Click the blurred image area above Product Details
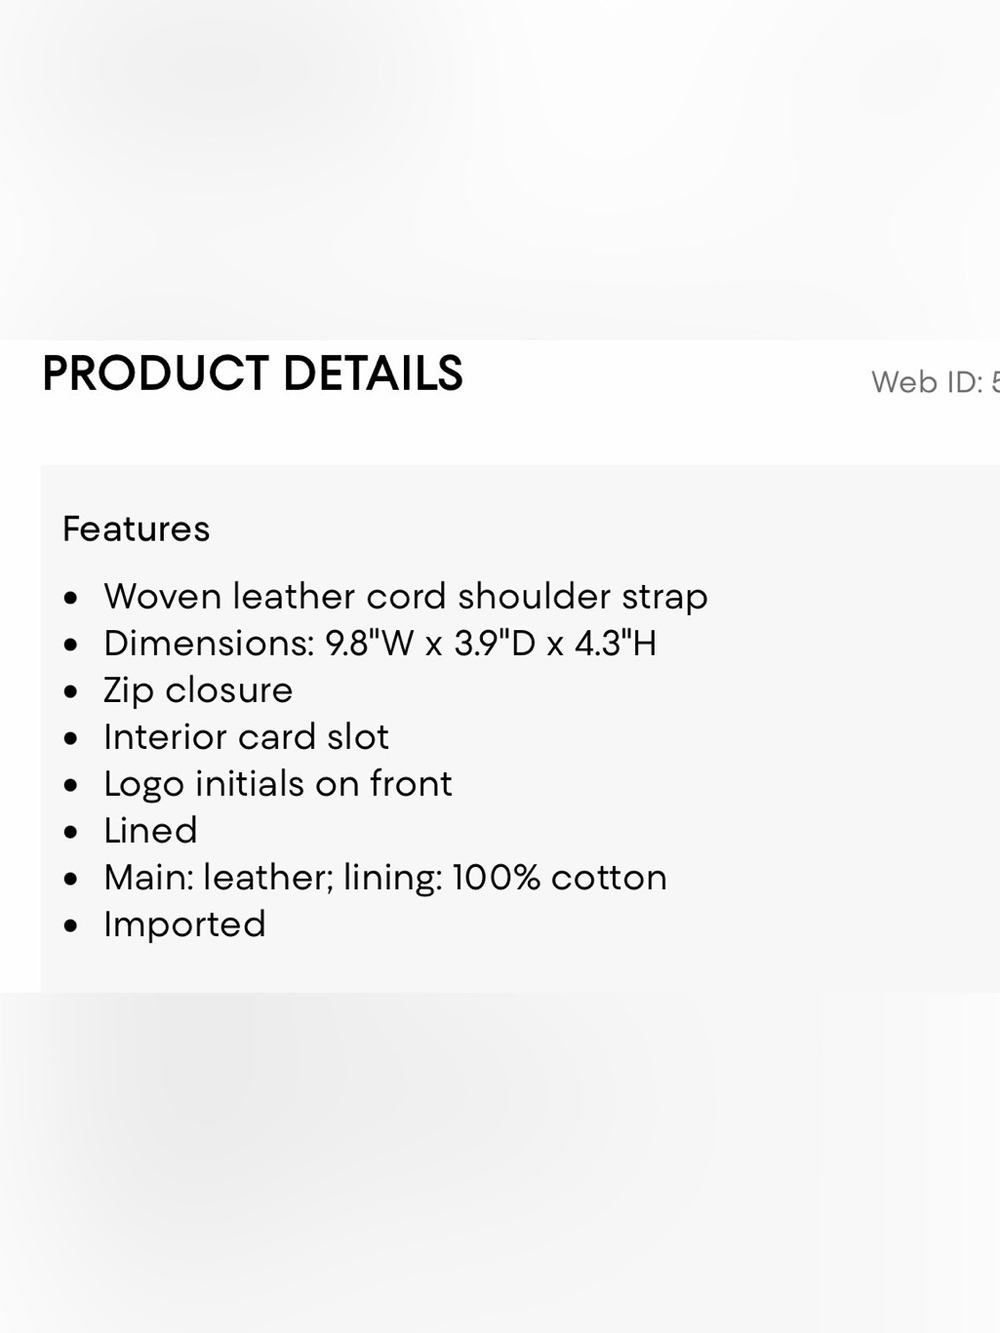 point(500,170)
